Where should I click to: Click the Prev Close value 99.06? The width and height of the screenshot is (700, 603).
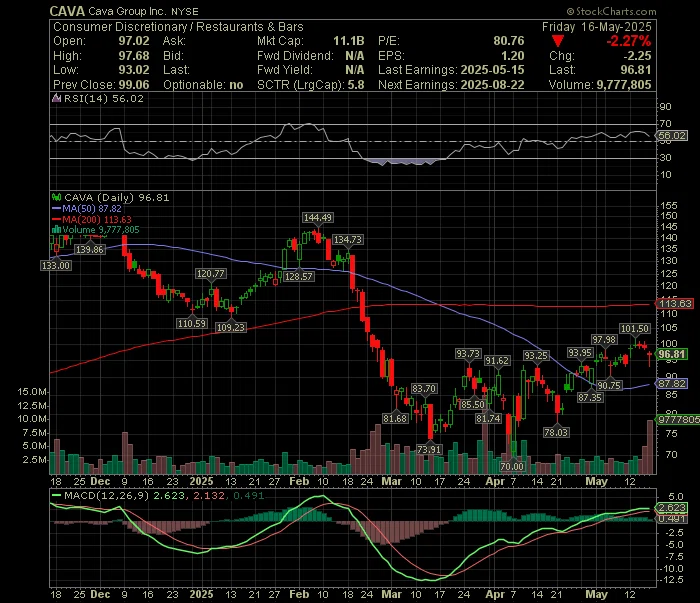coord(134,85)
